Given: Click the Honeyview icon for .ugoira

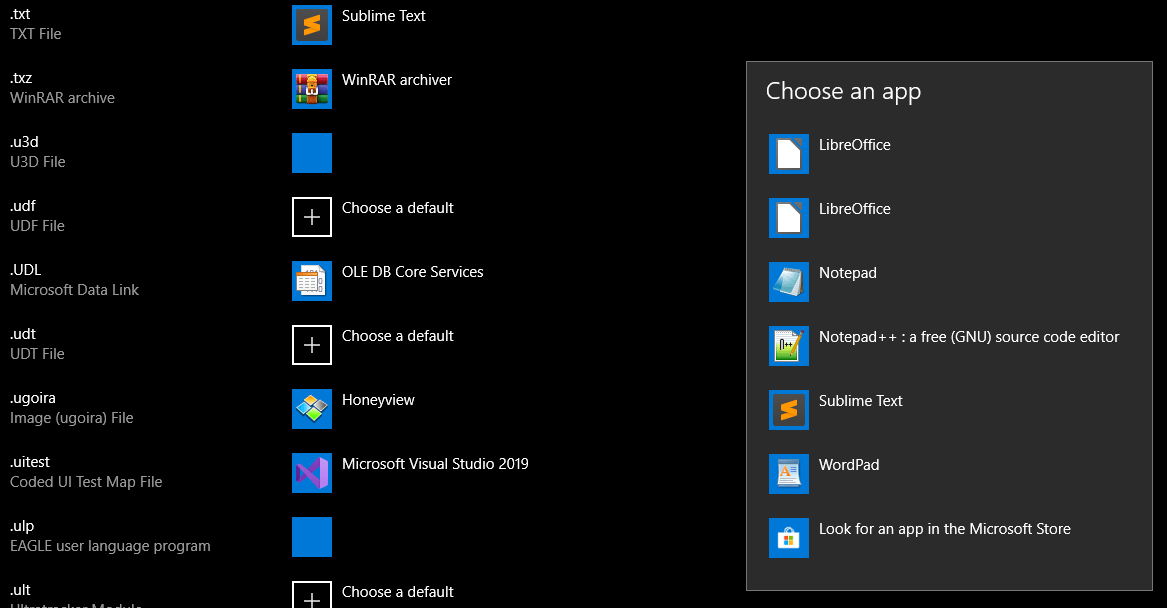Looking at the screenshot, I should pos(312,409).
